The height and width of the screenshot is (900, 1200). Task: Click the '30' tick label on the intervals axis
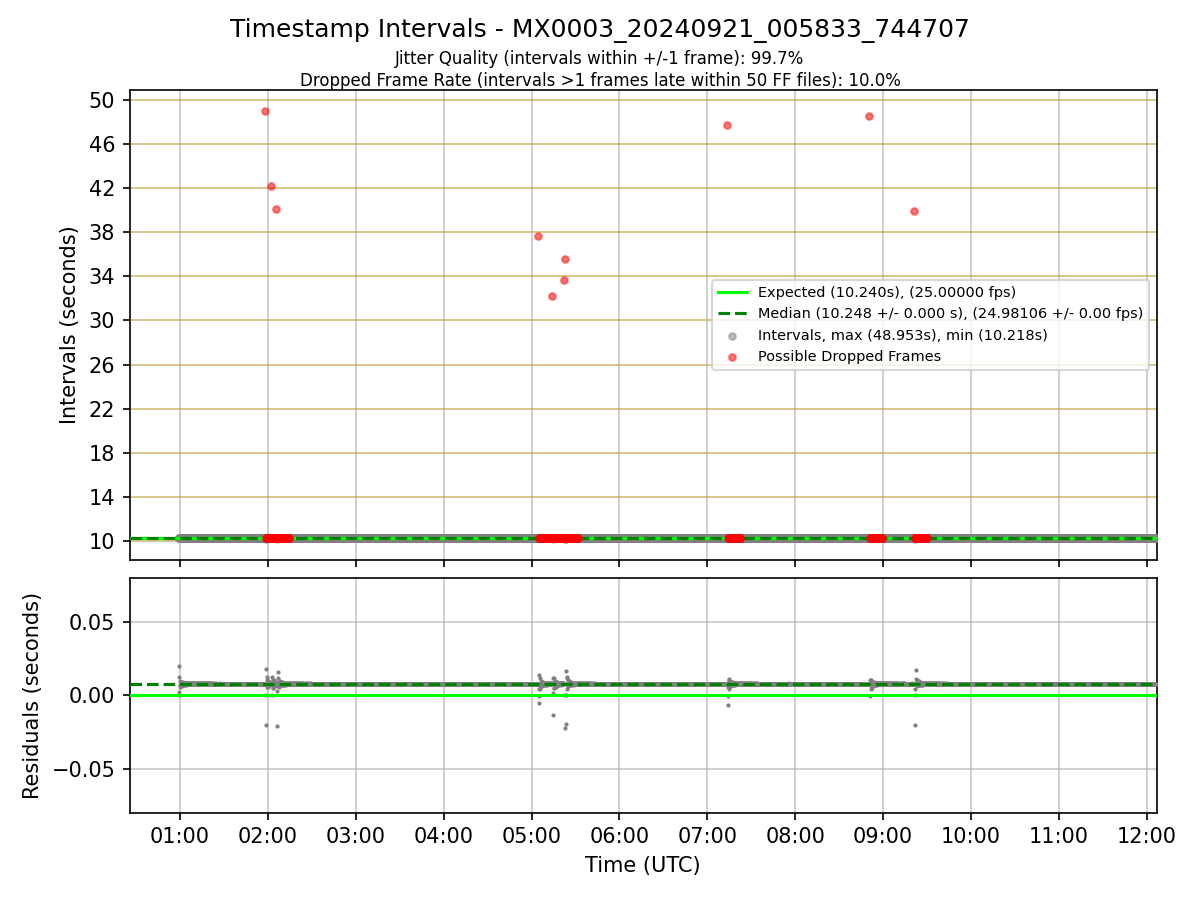(104, 320)
